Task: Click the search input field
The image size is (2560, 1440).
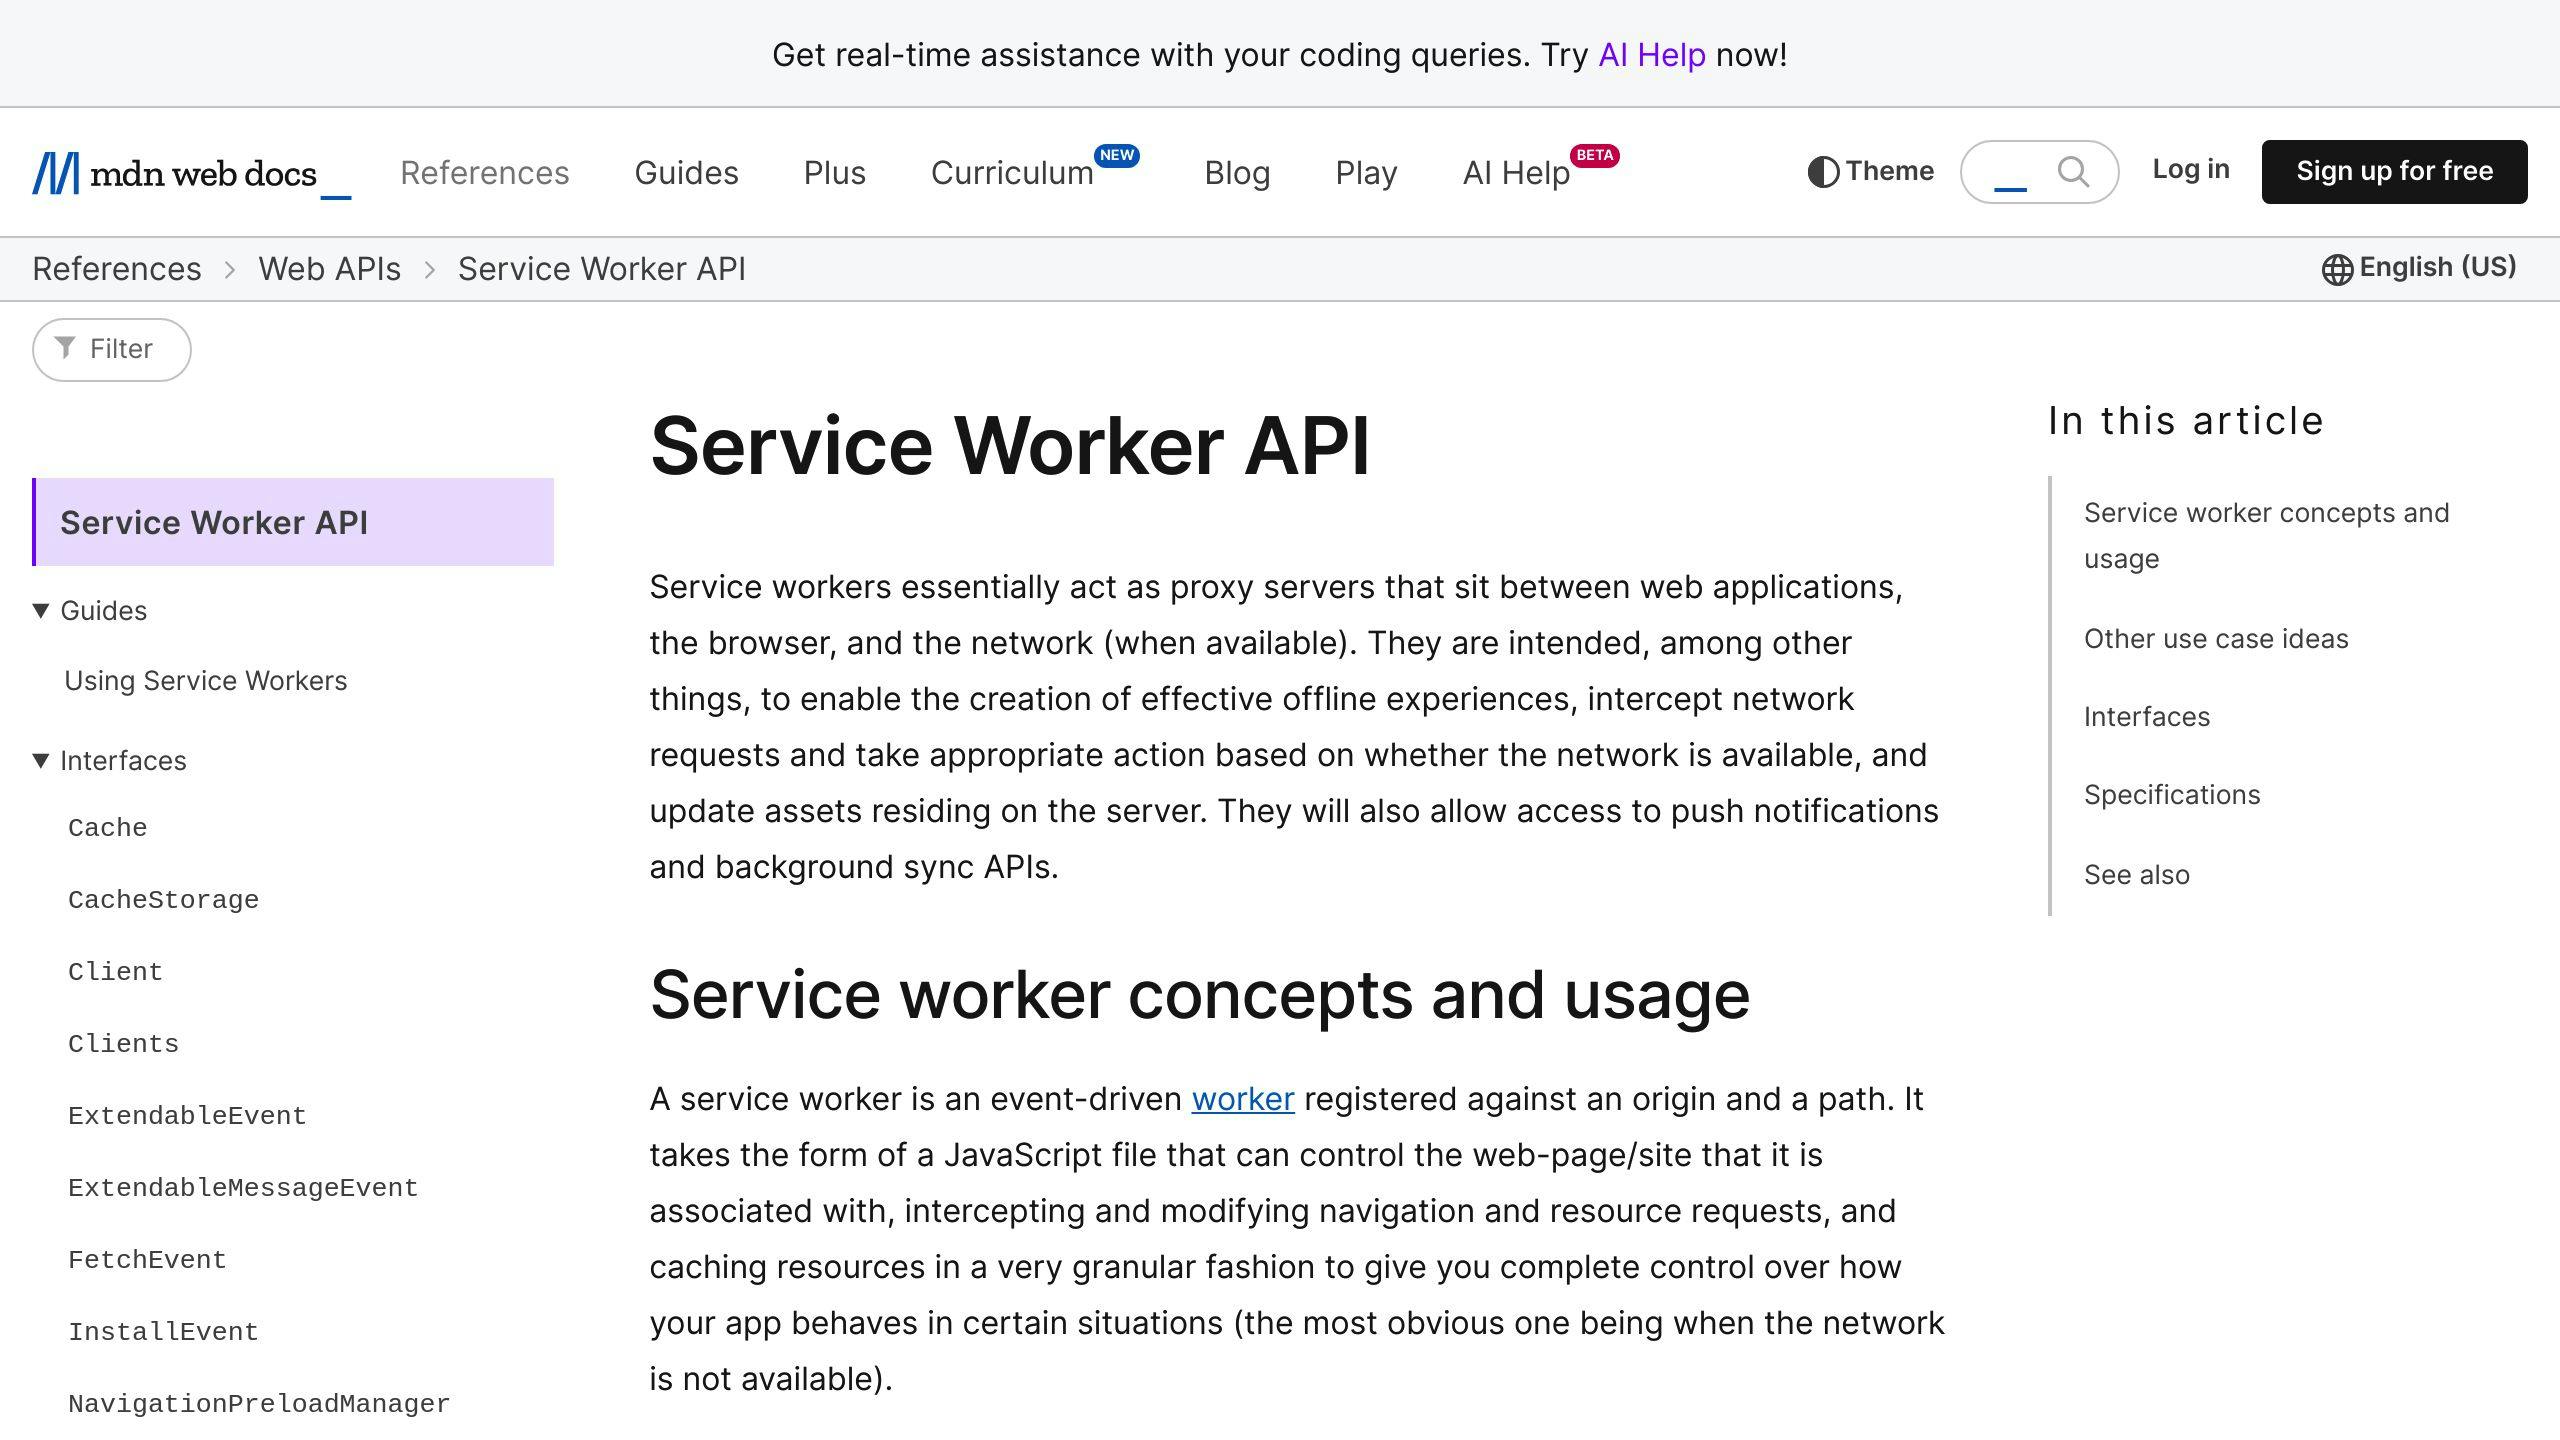Action: click(x=2010, y=171)
